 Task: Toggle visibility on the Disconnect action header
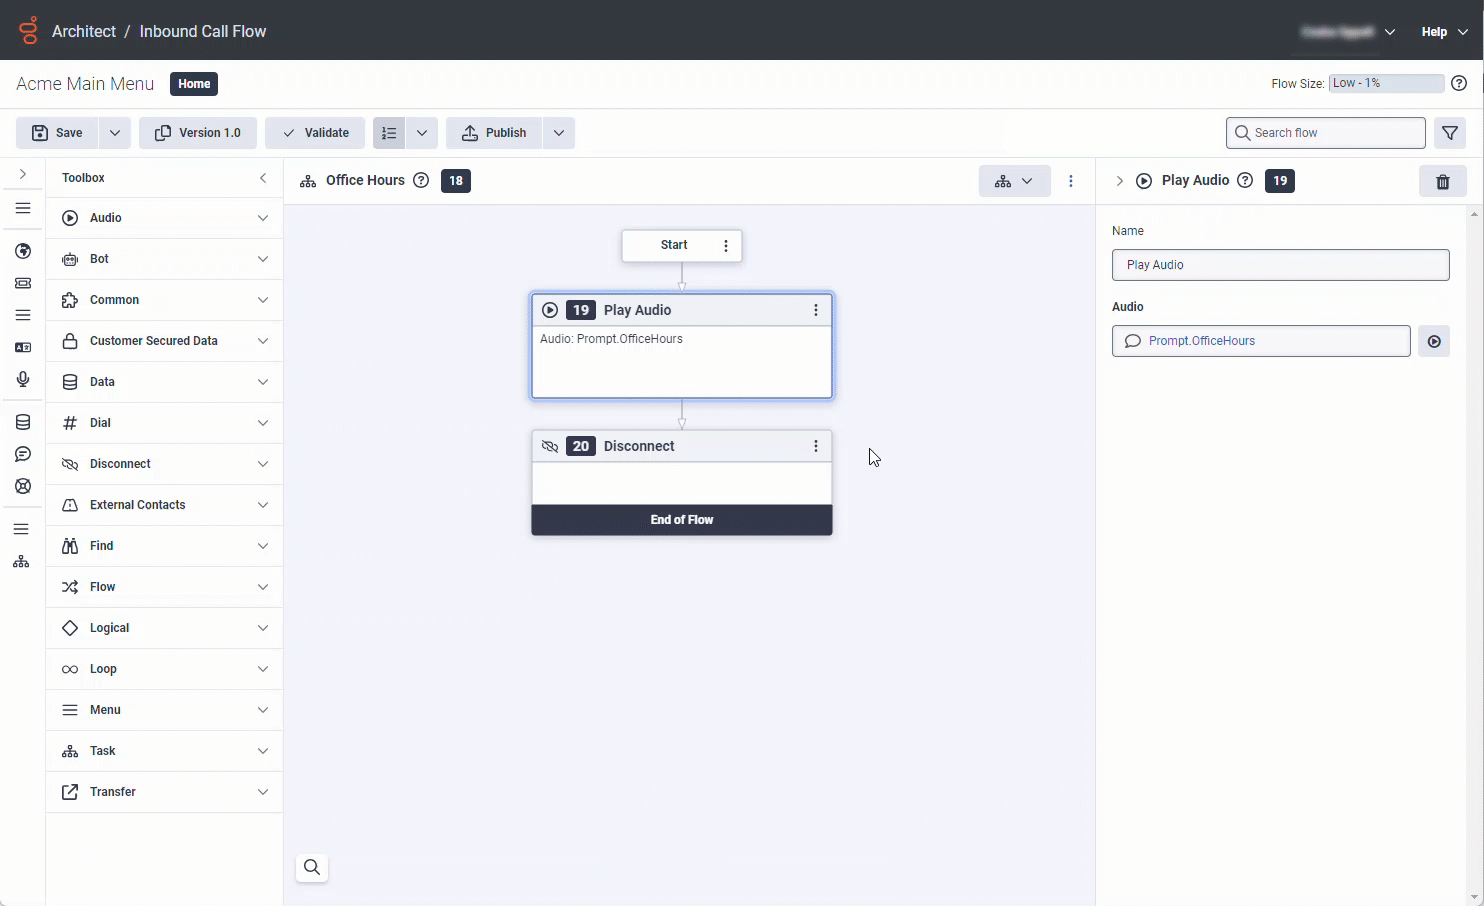[550, 446]
